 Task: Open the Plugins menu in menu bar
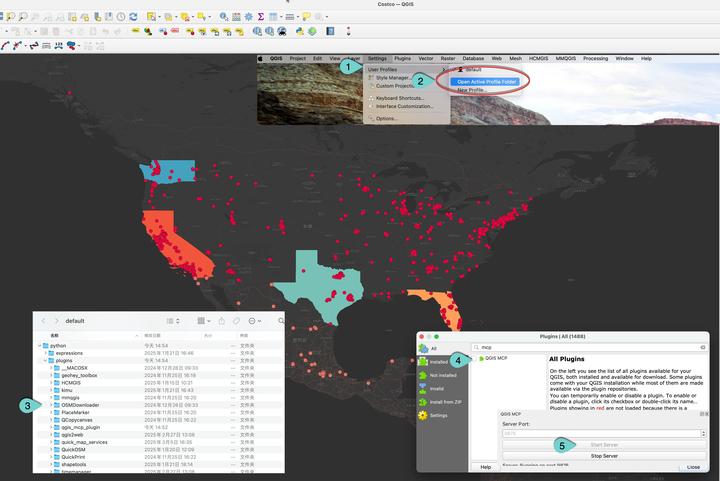[402, 59]
